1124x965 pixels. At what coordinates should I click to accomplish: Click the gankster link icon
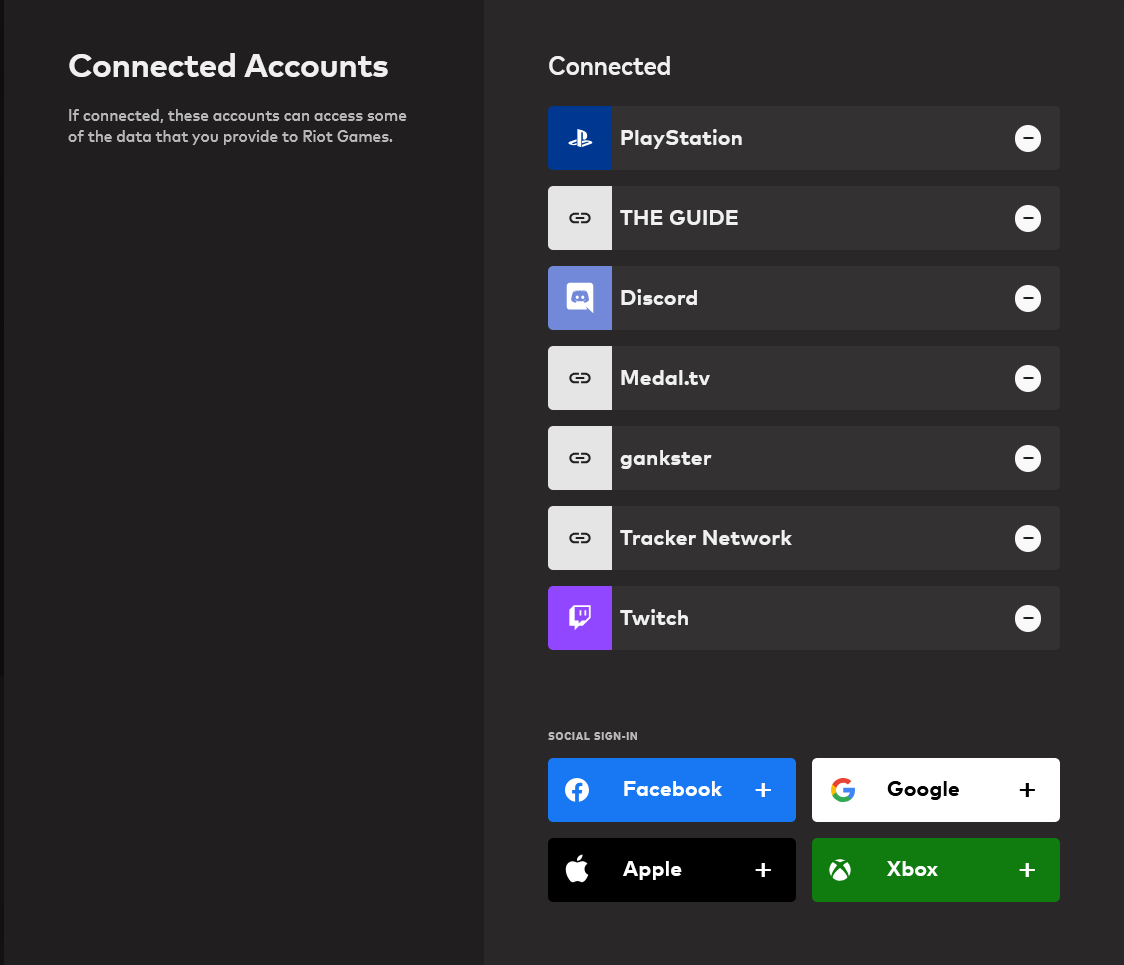[x=580, y=458]
